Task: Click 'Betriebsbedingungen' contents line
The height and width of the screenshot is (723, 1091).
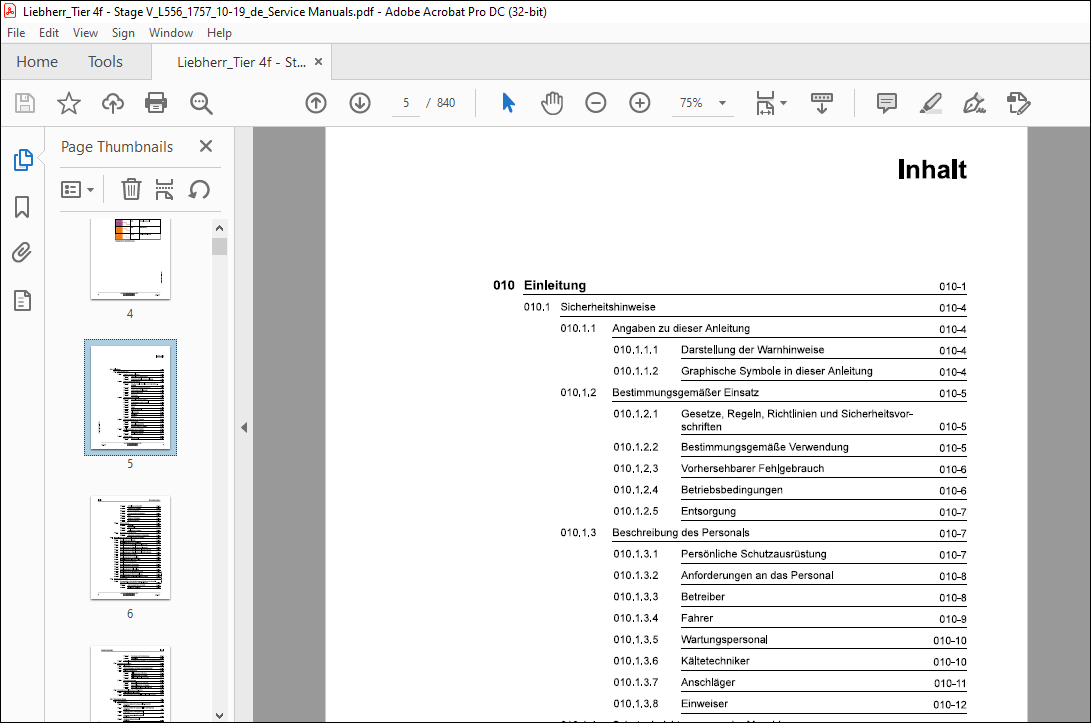Action: coord(731,490)
